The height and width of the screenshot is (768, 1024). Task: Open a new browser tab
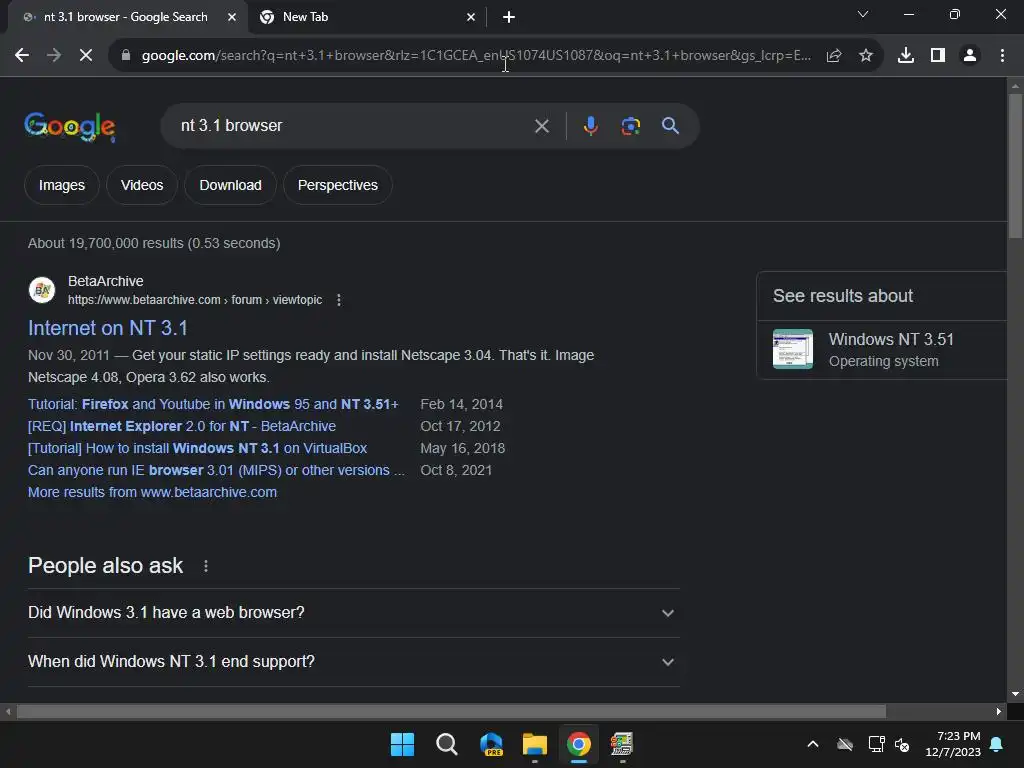click(509, 17)
